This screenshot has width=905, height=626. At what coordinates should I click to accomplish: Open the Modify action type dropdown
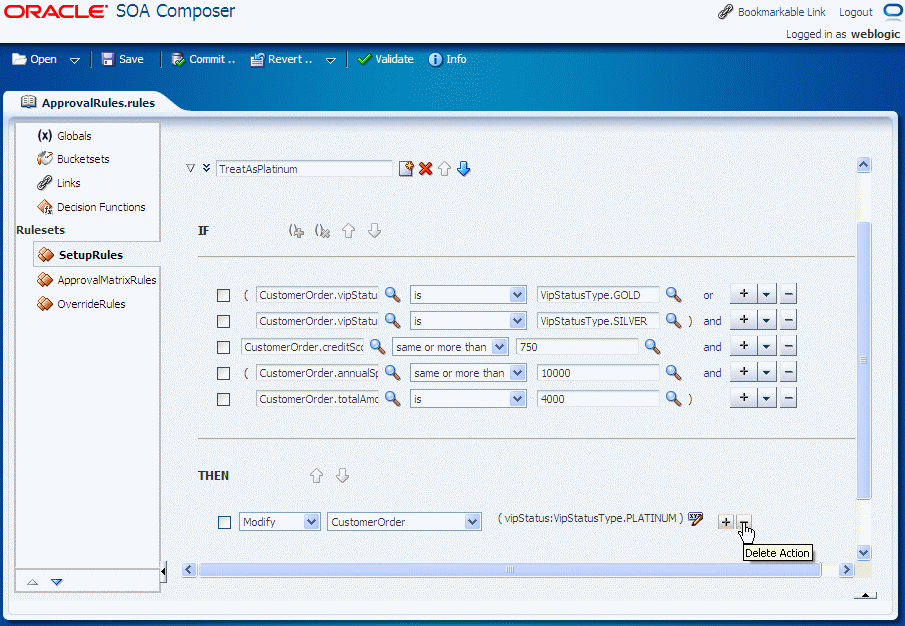[311, 522]
